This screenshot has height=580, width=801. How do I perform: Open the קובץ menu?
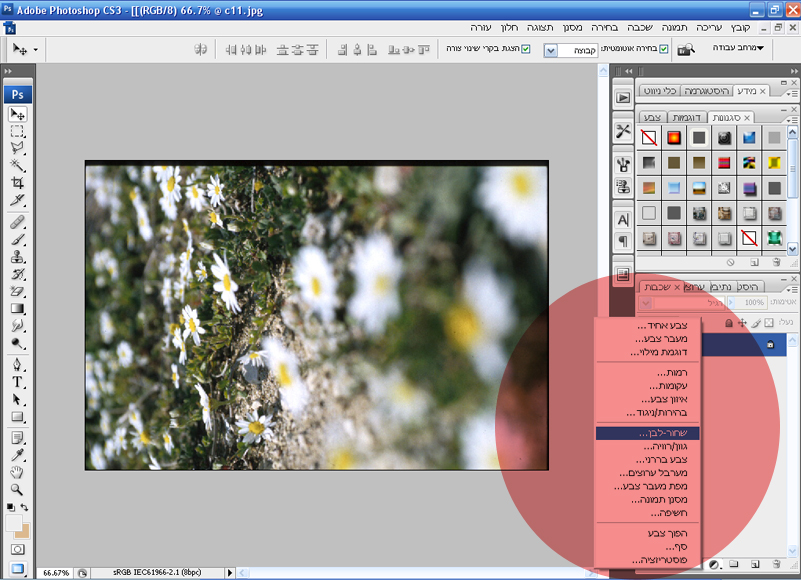pyautogui.click(x=740, y=28)
